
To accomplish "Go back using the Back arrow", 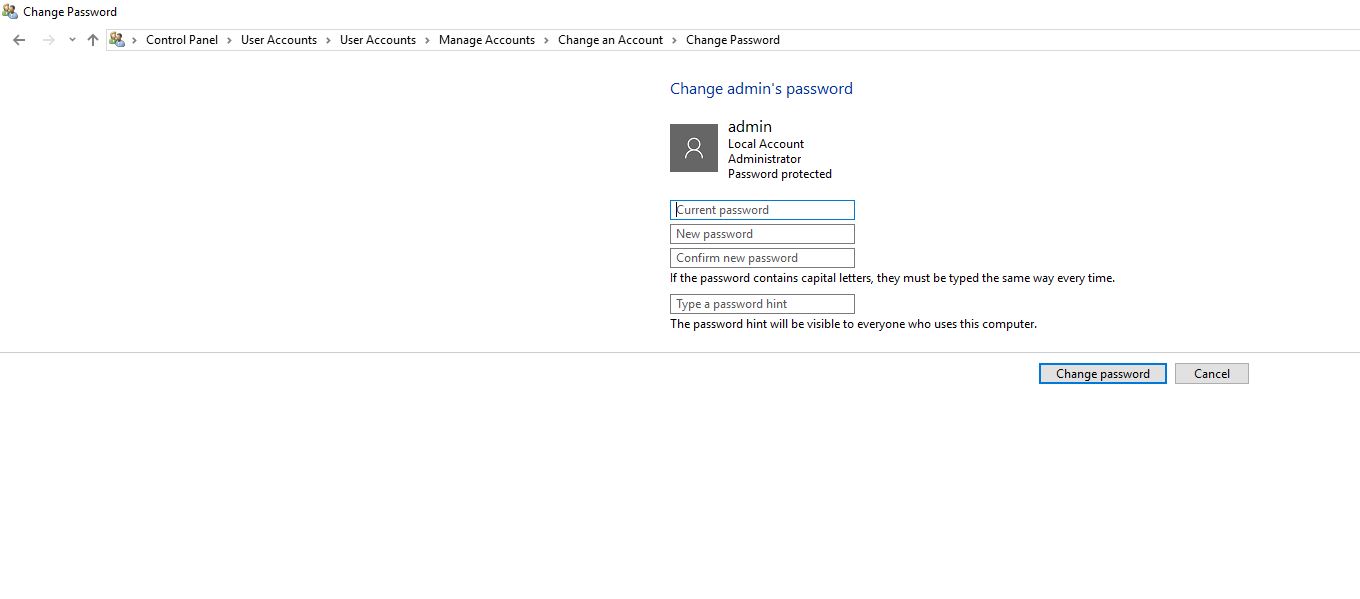I will coord(19,40).
